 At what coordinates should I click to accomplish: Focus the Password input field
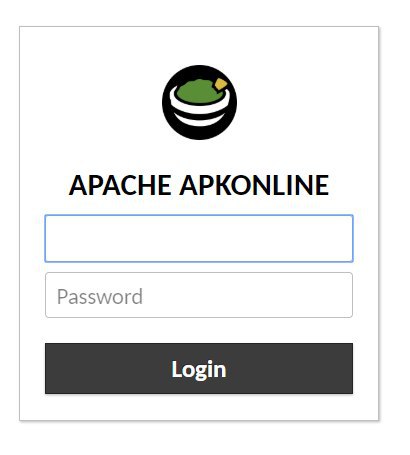(199, 295)
